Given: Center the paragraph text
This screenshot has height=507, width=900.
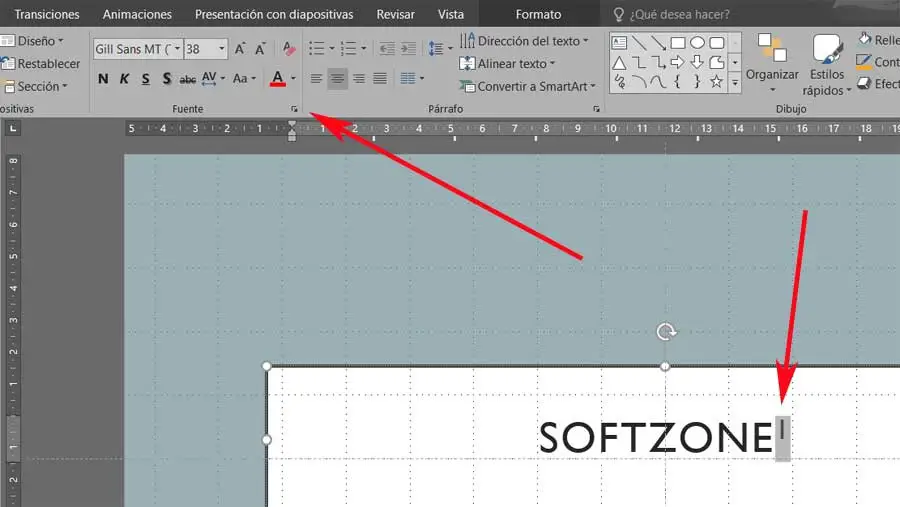Looking at the screenshot, I should click(x=338, y=78).
